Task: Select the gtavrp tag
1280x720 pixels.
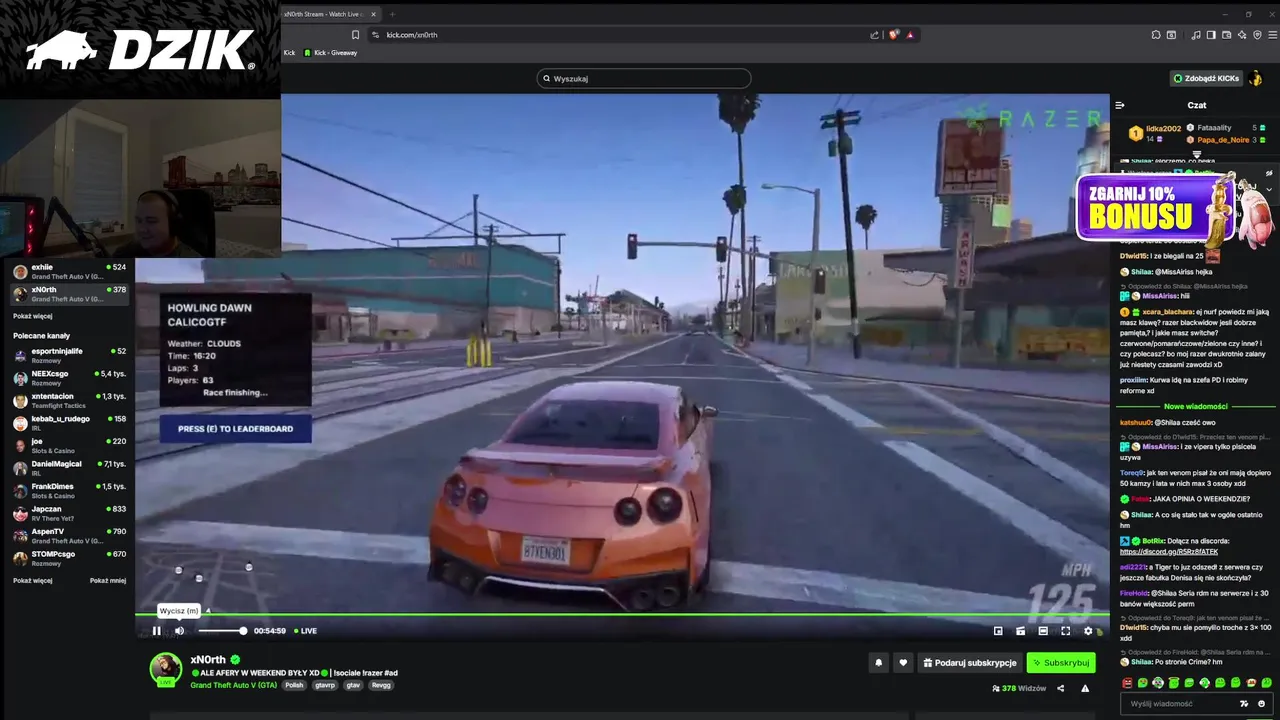Action: 325,685
